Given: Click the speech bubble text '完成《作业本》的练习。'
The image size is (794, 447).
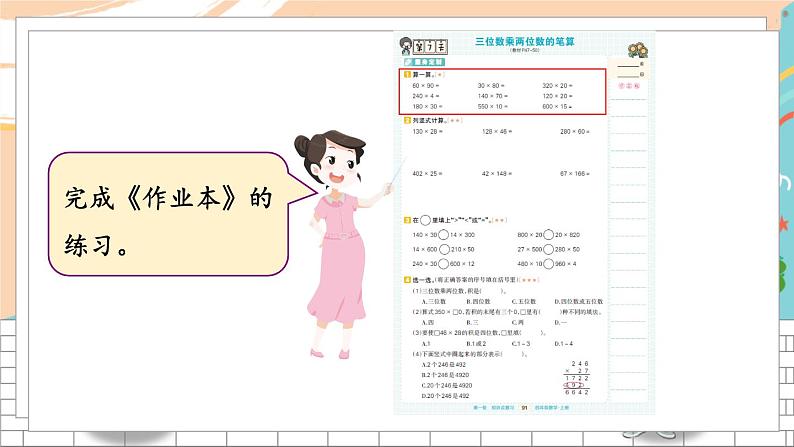Looking at the screenshot, I should 168,221.
